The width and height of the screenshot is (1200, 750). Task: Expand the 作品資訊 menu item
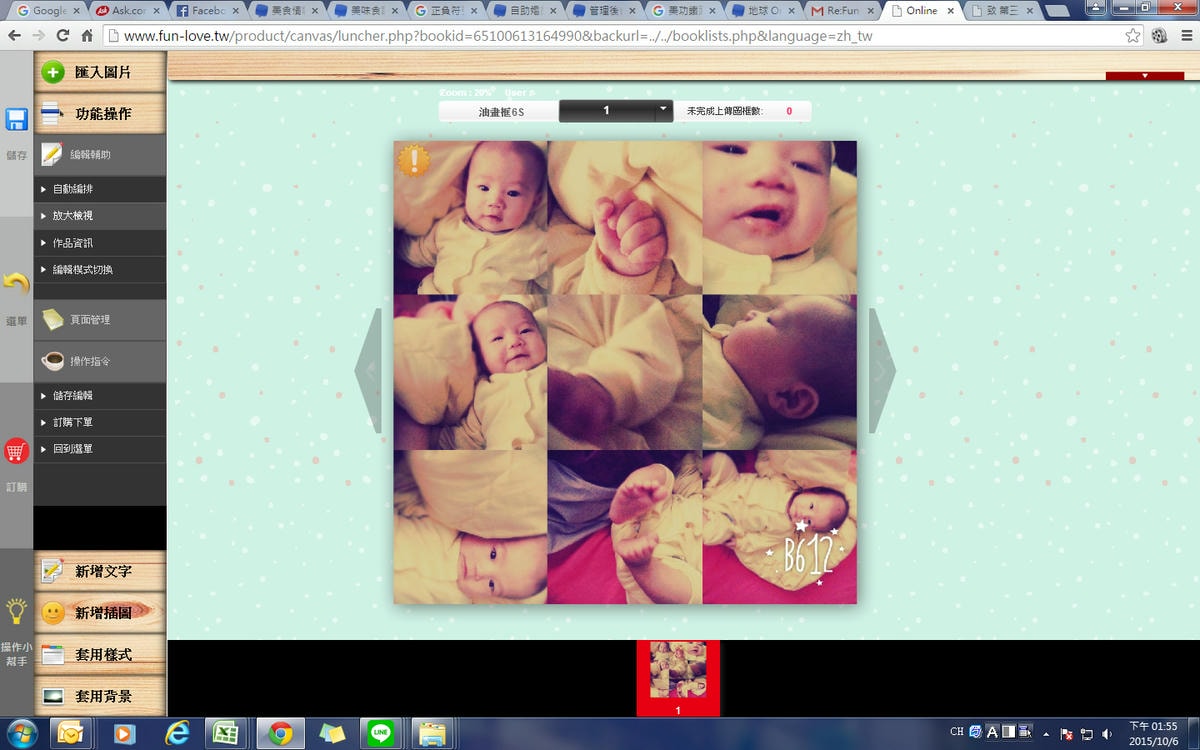point(100,242)
